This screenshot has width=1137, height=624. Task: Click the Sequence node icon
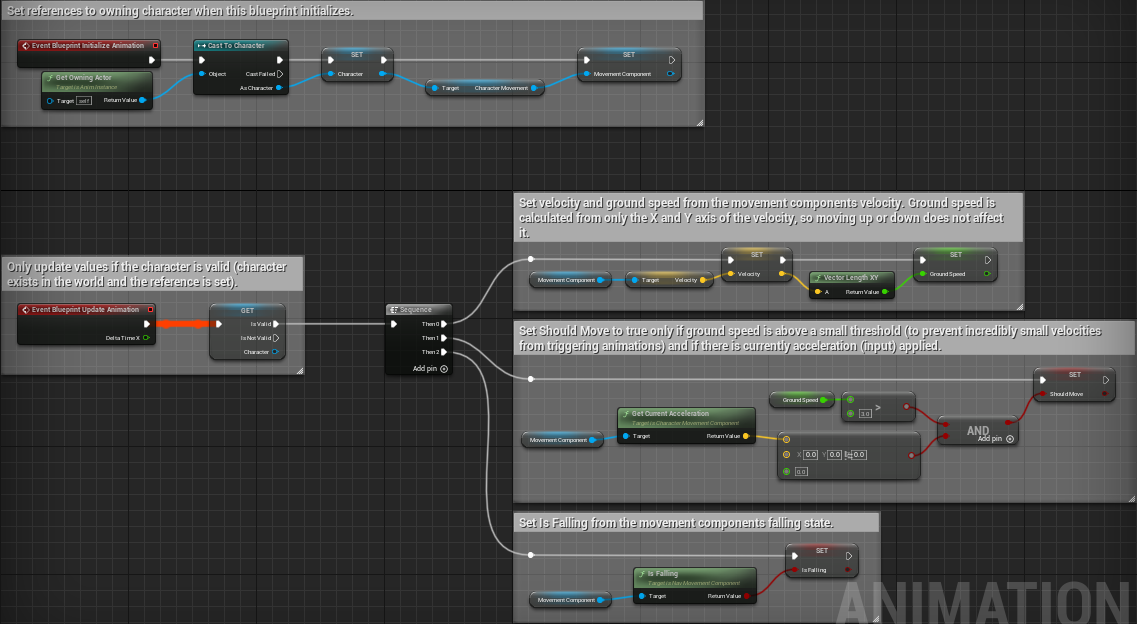point(394,309)
